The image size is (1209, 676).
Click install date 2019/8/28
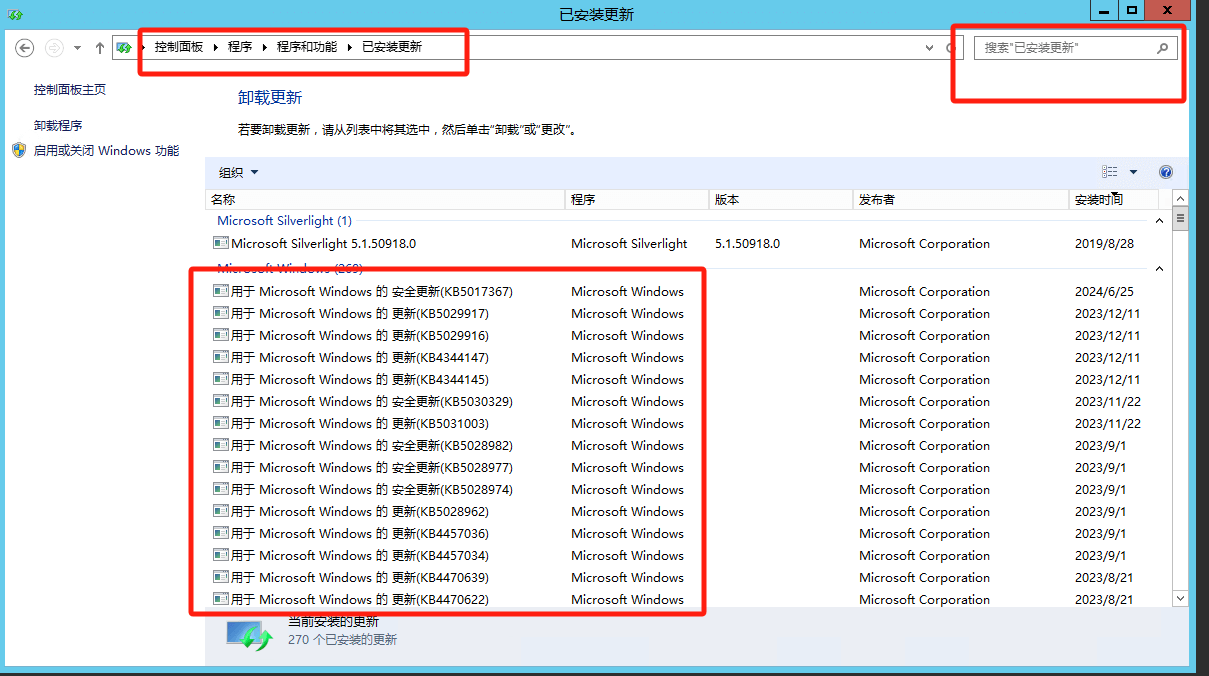pyautogui.click(x=1104, y=243)
